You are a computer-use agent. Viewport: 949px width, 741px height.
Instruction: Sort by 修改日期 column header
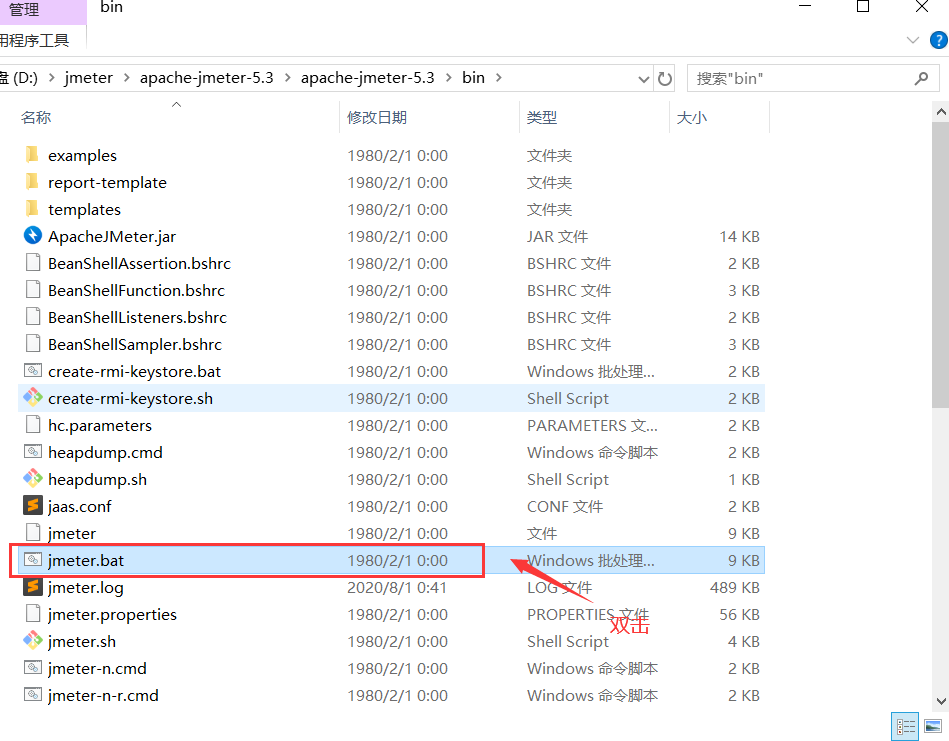pyautogui.click(x=376, y=117)
